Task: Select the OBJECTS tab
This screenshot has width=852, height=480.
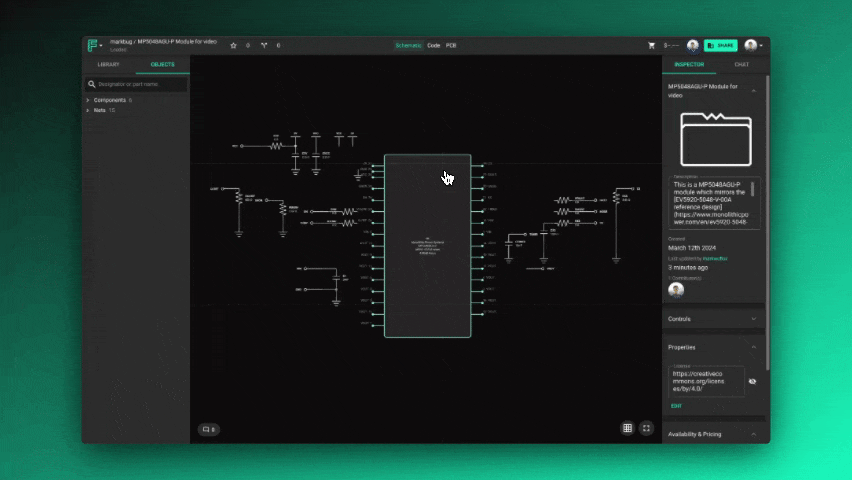Action: (x=162, y=65)
